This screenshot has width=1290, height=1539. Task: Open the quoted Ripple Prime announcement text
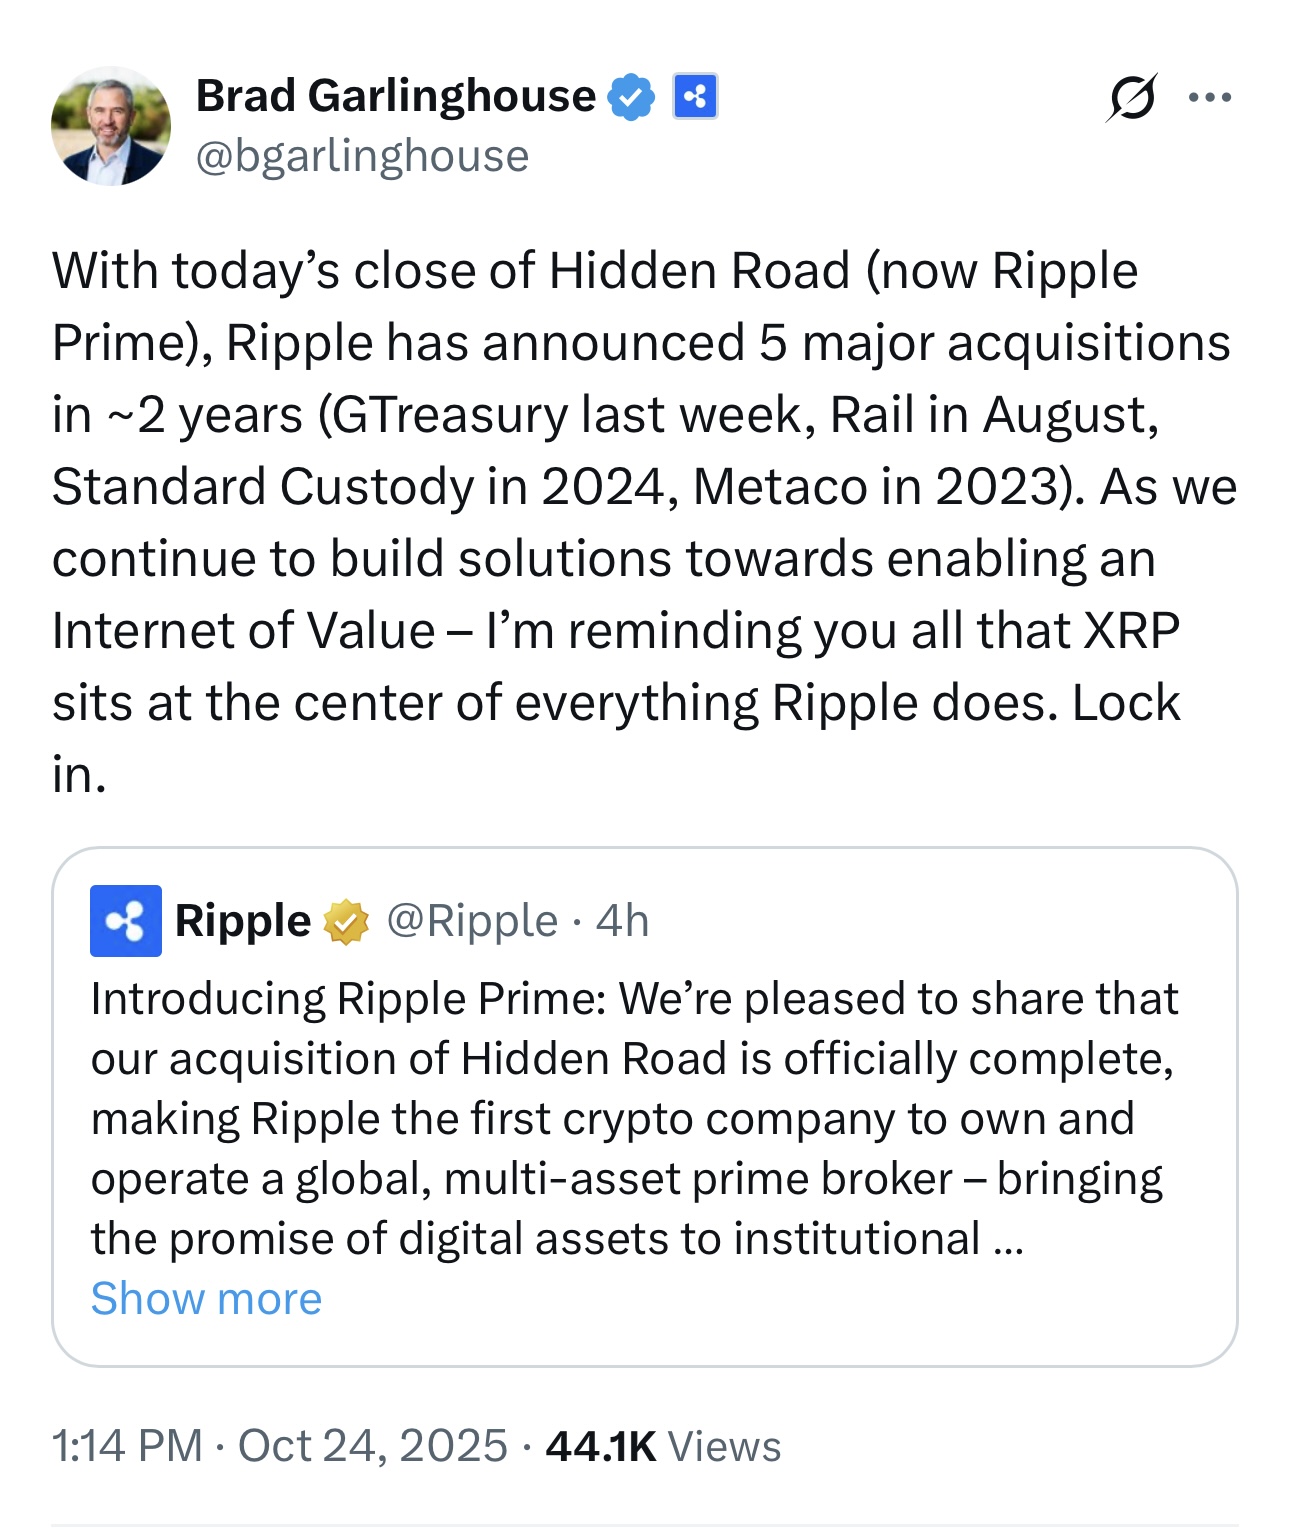635,1119
